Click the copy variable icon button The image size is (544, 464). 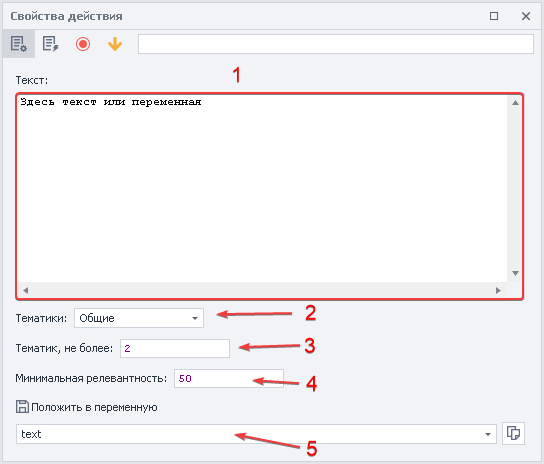click(x=513, y=433)
